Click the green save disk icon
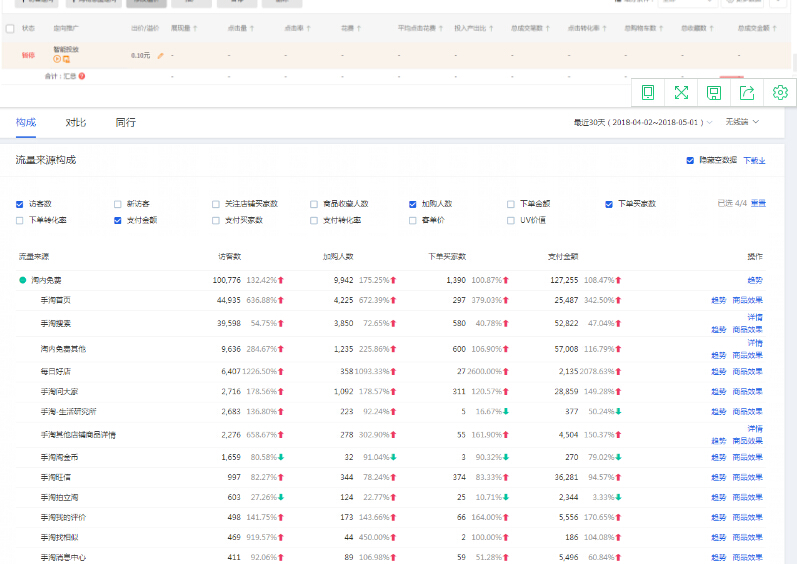This screenshot has height=564, width=797. tap(714, 92)
